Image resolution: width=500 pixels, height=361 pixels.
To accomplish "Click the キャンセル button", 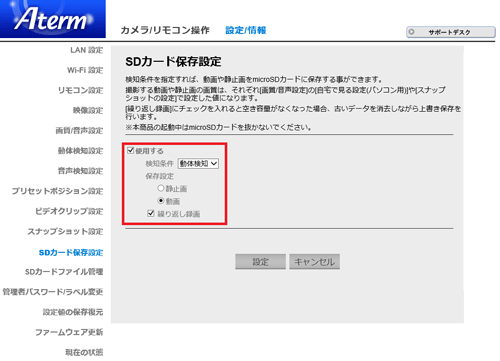I will pyautogui.click(x=314, y=262).
